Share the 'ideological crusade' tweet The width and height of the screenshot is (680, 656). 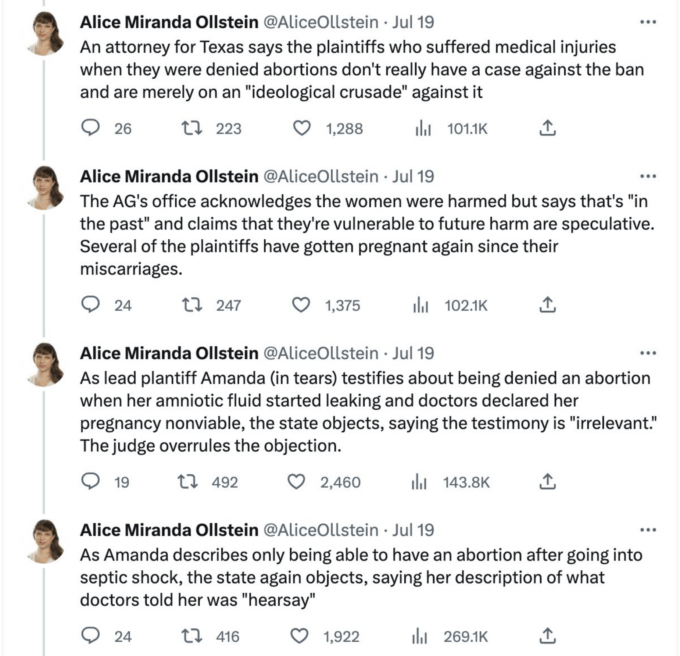pyautogui.click(x=547, y=128)
